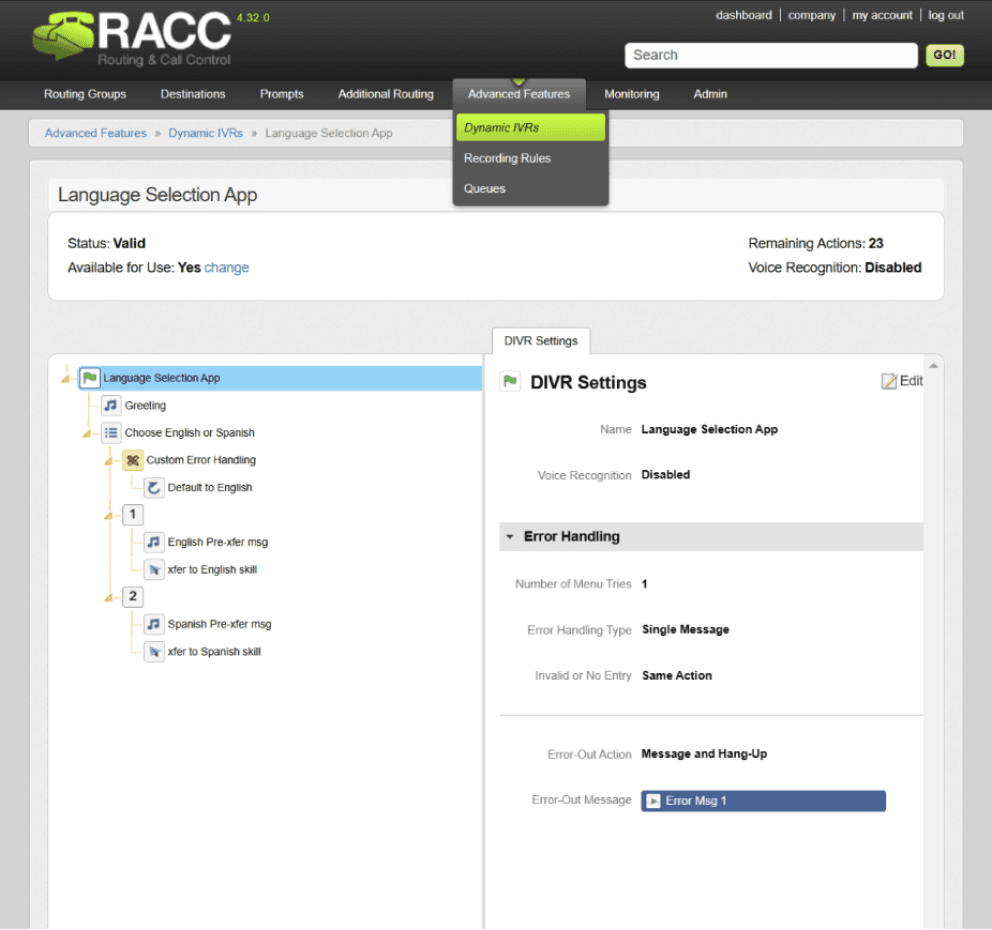Viewport: 992px width, 930px height.
Task: Click the 'Same Action' value
Action: [x=676, y=676]
